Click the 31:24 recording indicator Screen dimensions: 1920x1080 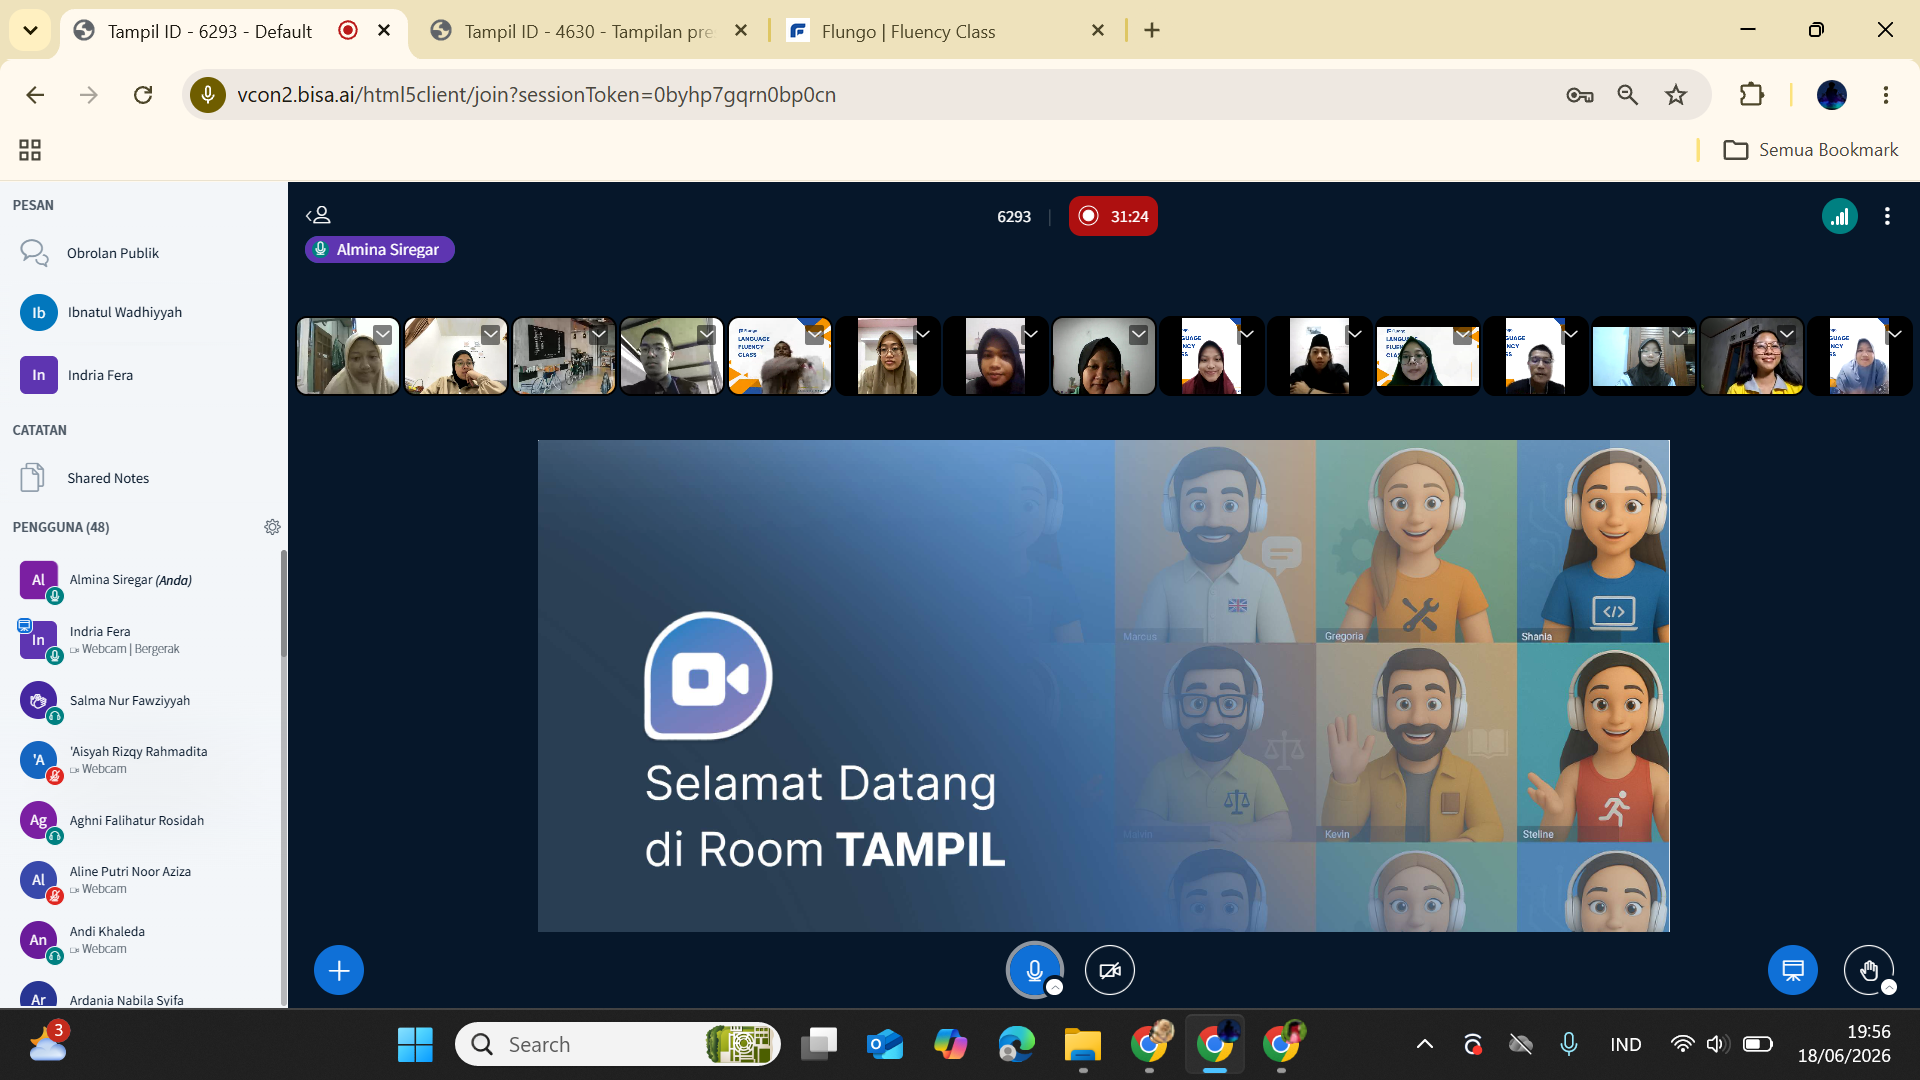tap(1113, 216)
